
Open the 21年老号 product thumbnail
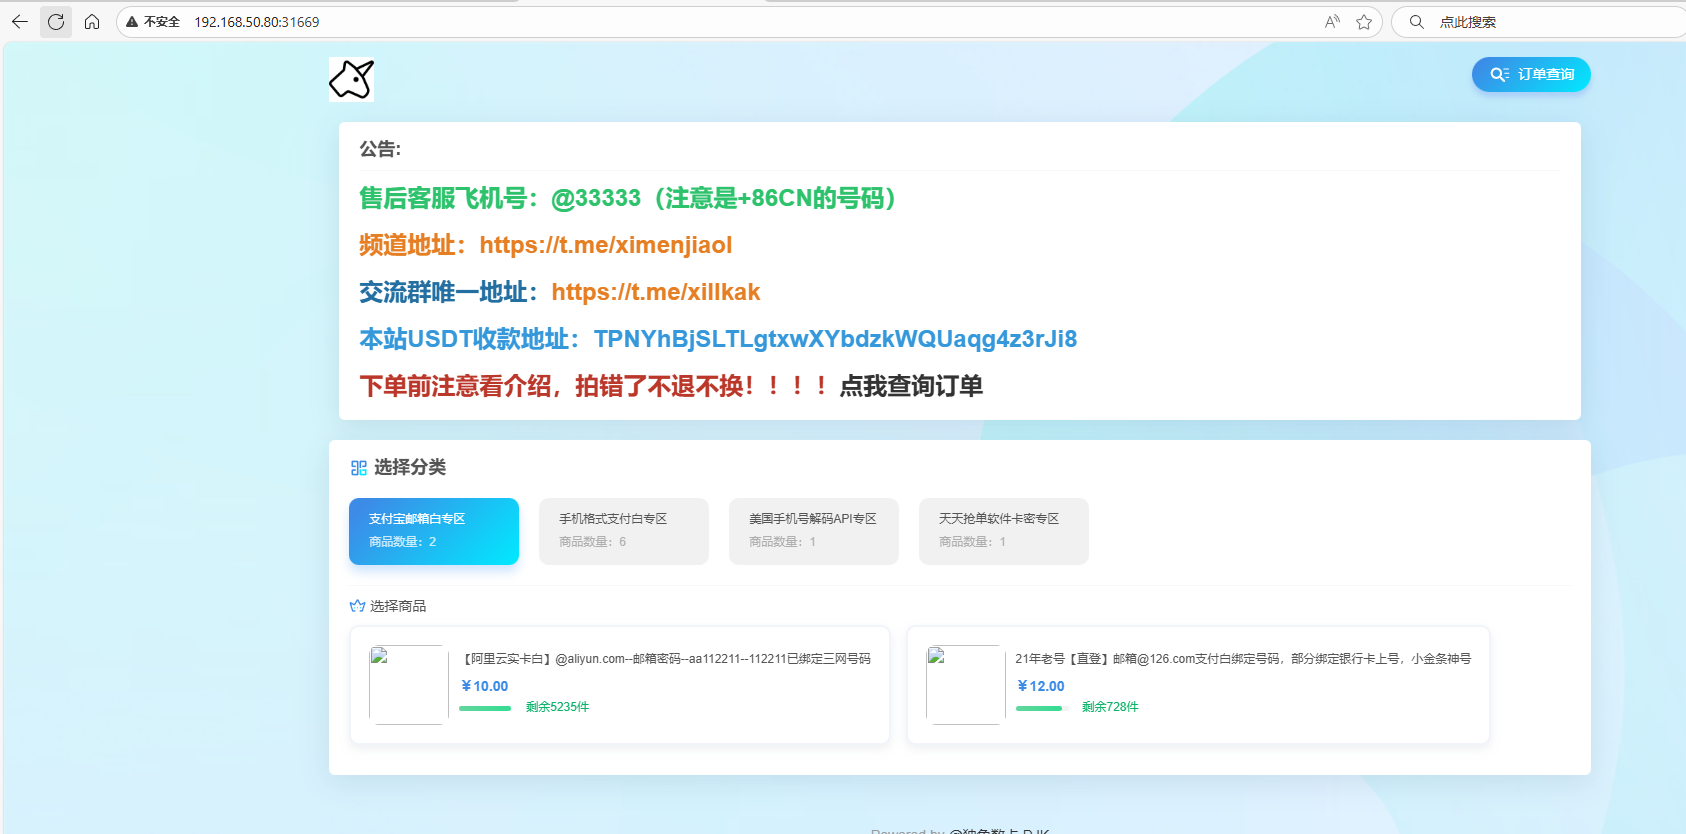[x=966, y=685]
